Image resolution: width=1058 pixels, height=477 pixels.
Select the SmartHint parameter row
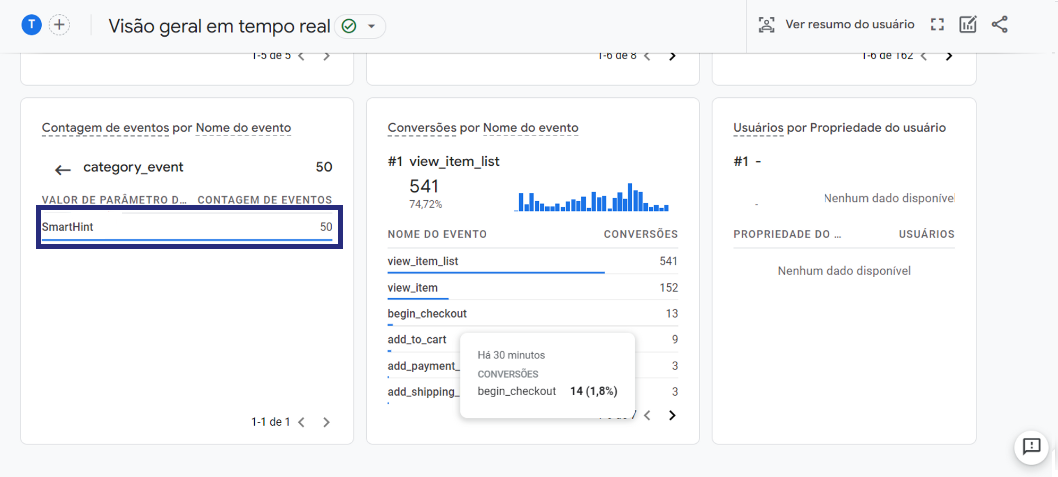(187, 228)
